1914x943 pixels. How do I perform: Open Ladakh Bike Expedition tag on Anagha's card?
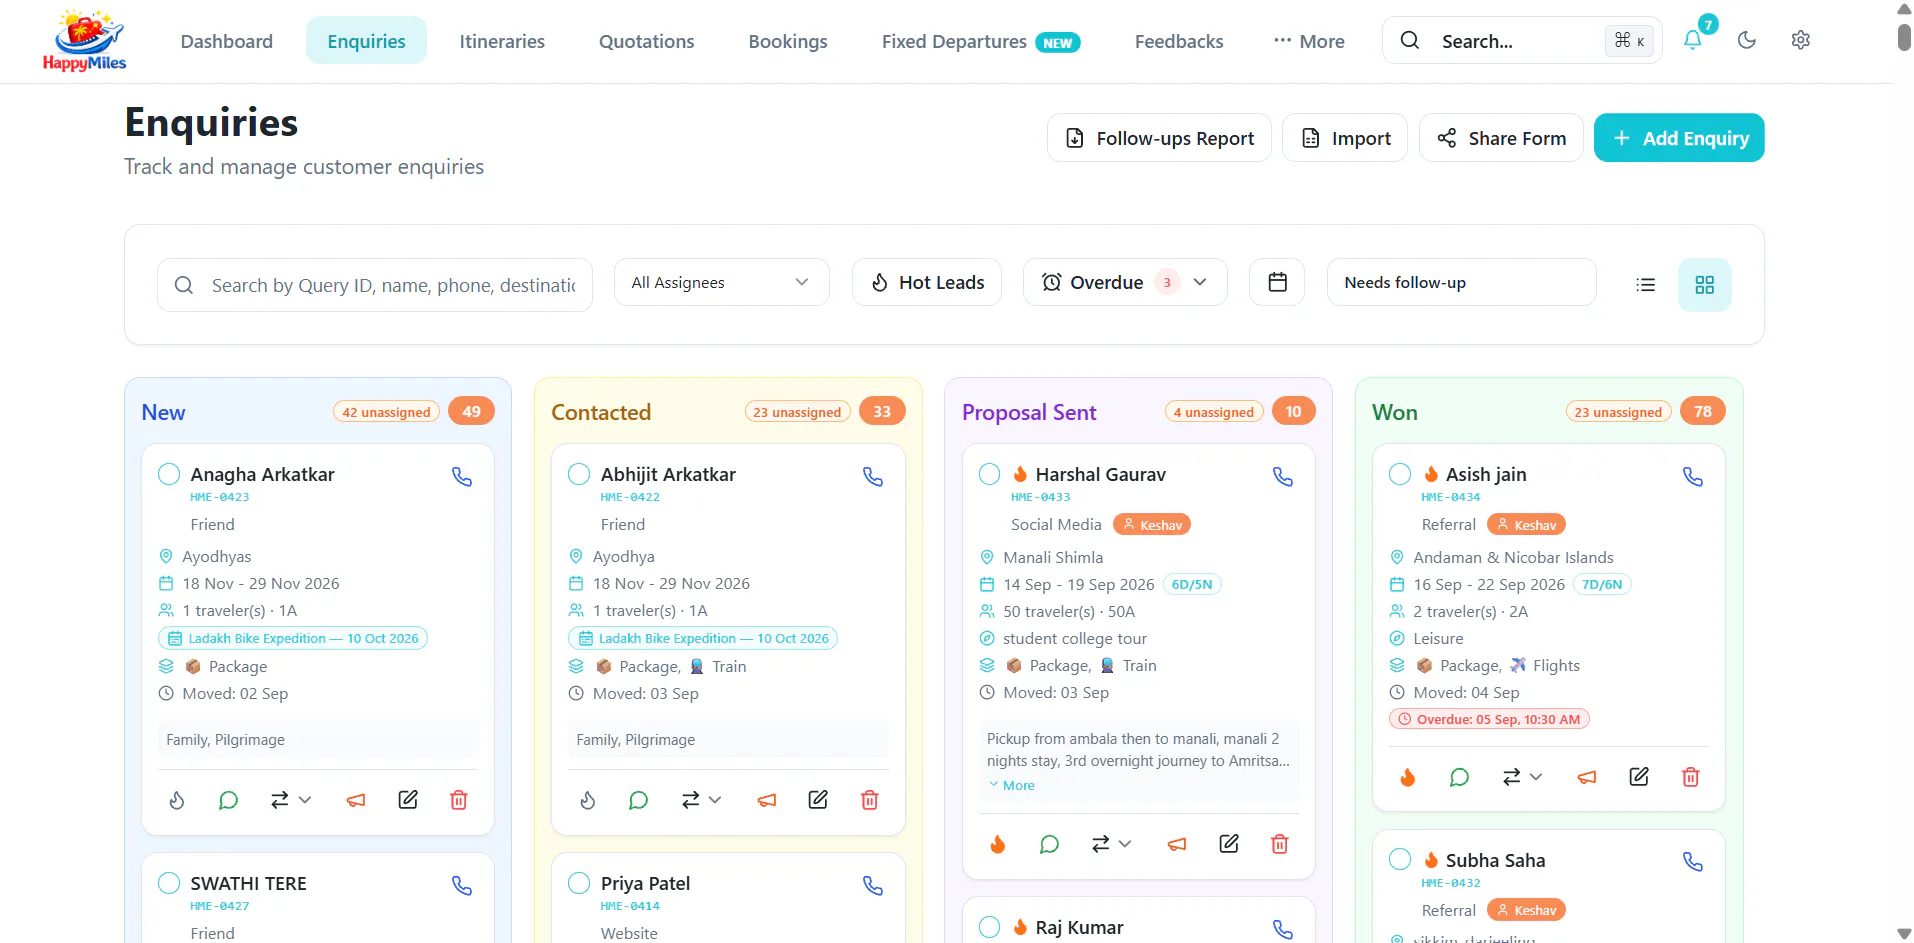pyautogui.click(x=293, y=638)
